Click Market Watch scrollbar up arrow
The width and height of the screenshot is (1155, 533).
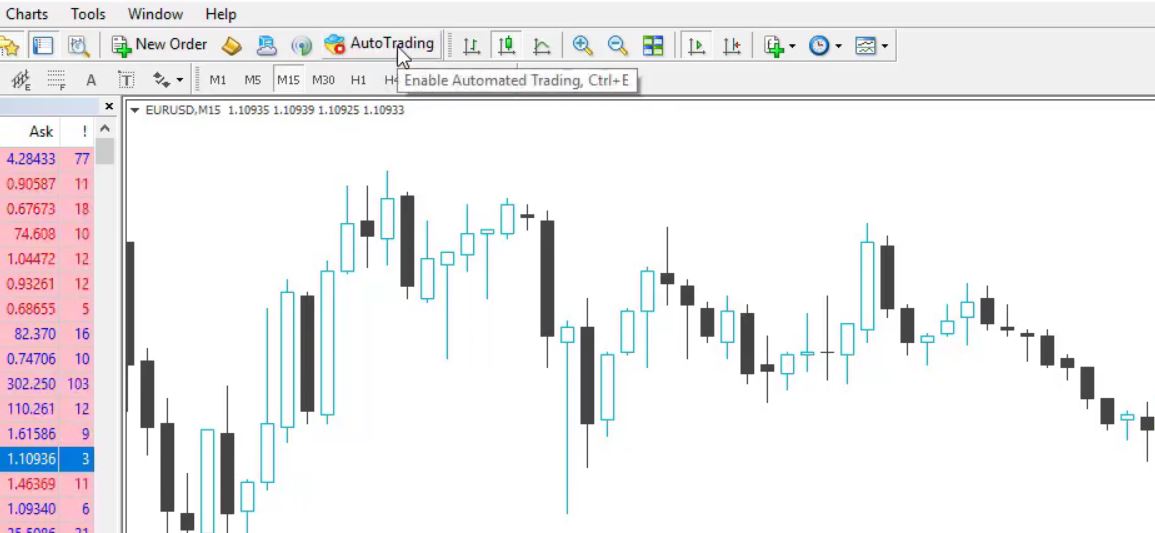[x=105, y=129]
